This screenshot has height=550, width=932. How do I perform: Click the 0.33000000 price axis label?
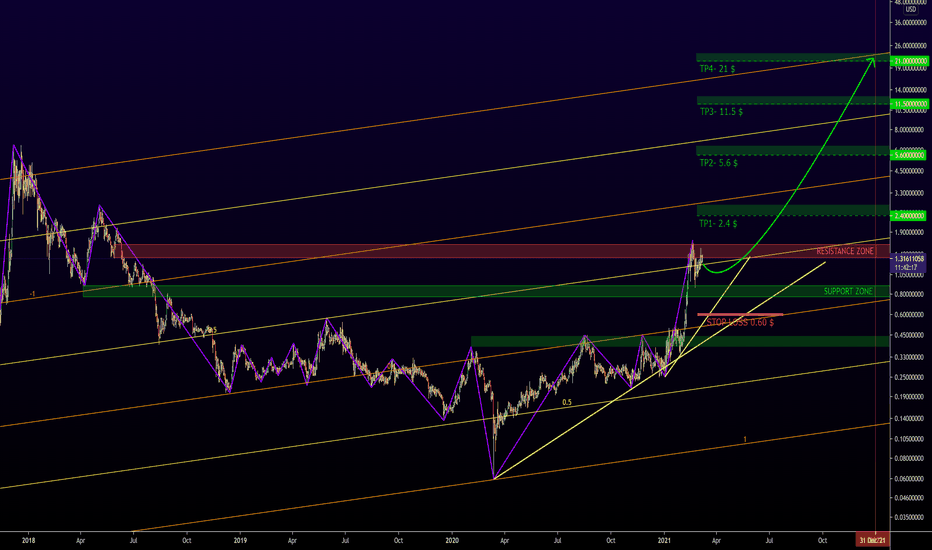coord(909,357)
